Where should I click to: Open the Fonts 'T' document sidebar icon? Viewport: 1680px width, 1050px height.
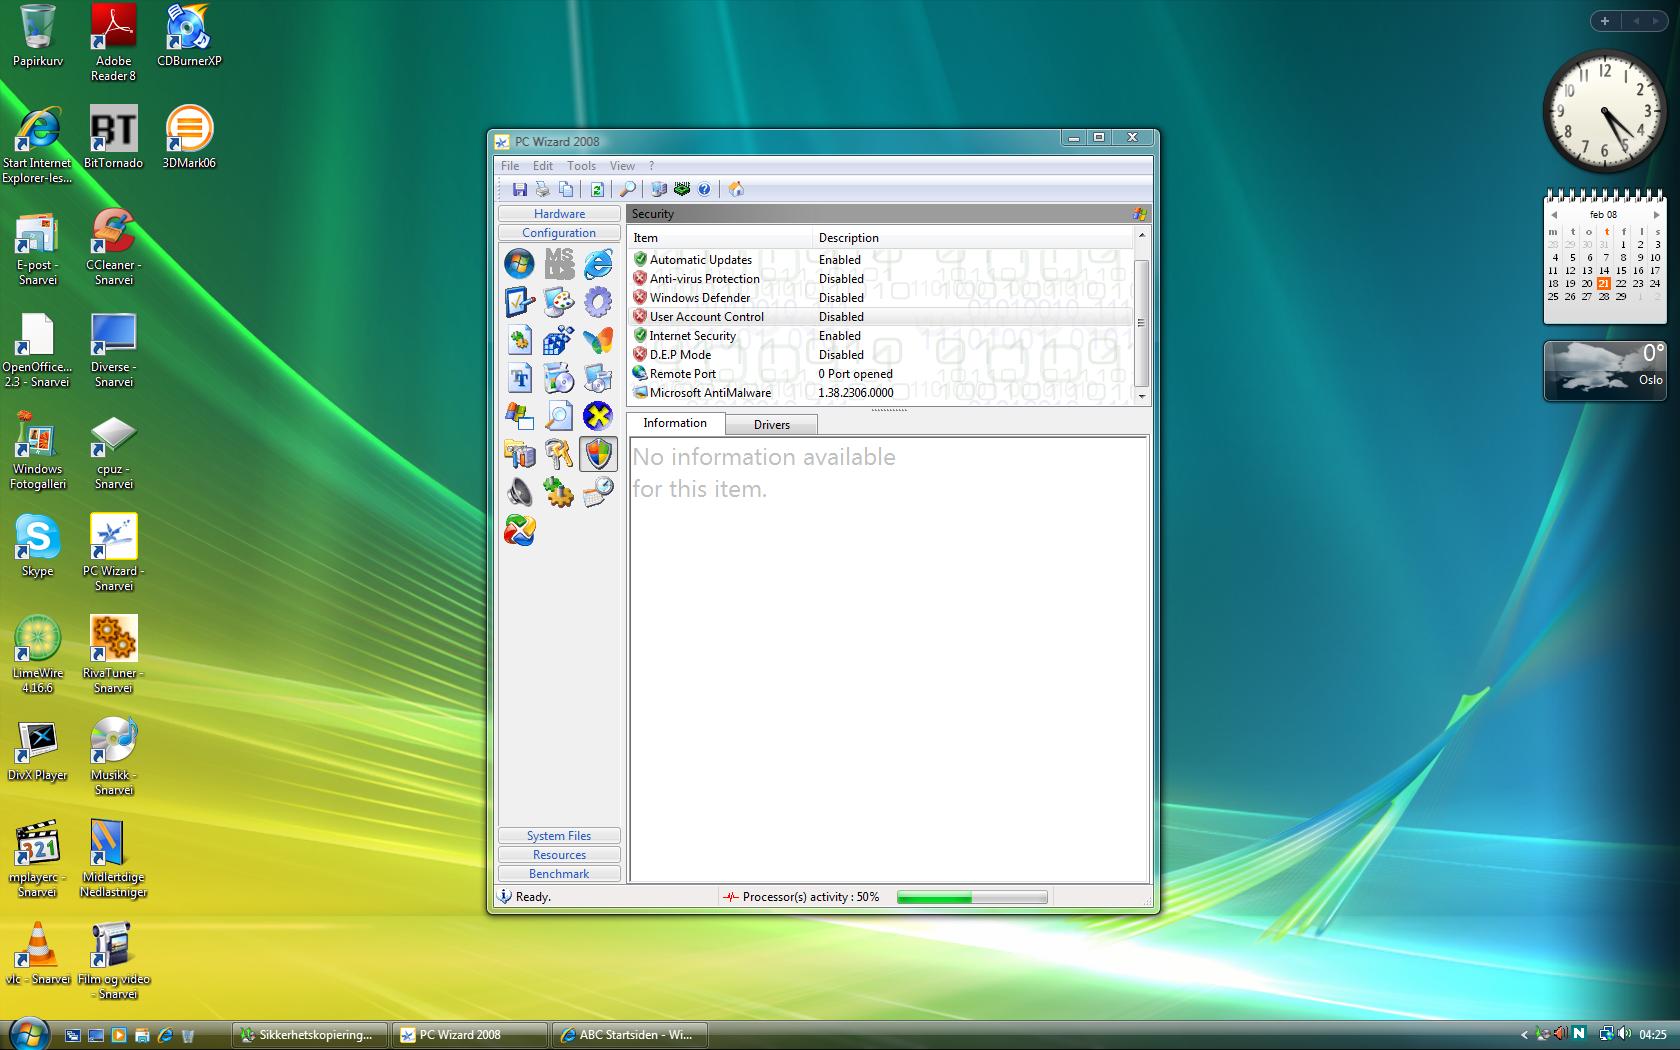click(519, 379)
